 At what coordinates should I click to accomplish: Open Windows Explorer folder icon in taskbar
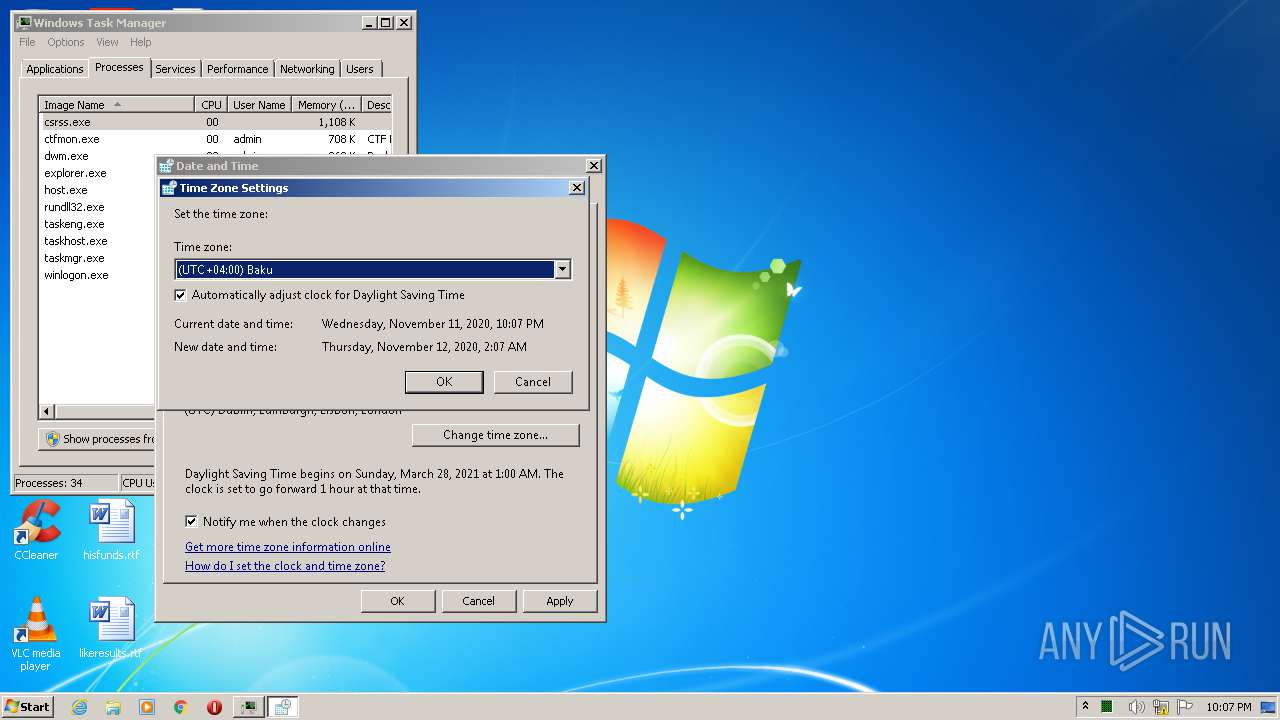113,707
